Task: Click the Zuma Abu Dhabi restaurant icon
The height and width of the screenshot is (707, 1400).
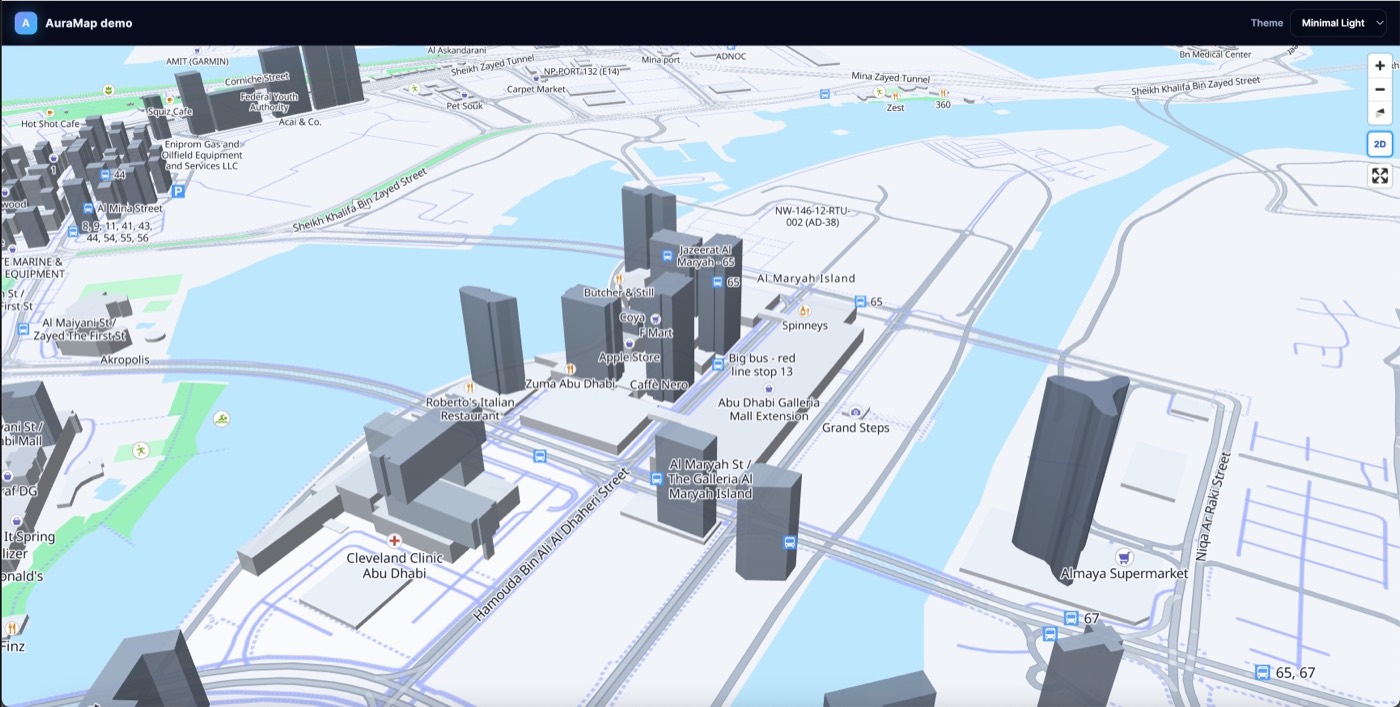Action: 571,369
